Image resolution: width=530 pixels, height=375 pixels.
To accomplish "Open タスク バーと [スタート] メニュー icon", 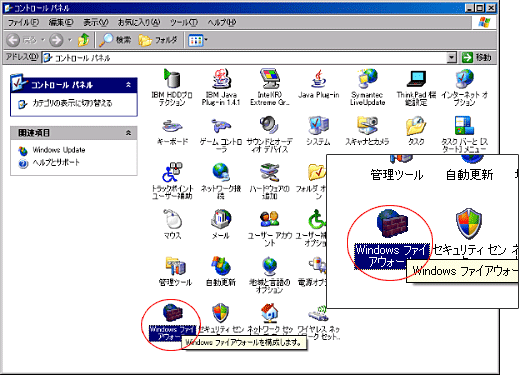I will coord(464,125).
